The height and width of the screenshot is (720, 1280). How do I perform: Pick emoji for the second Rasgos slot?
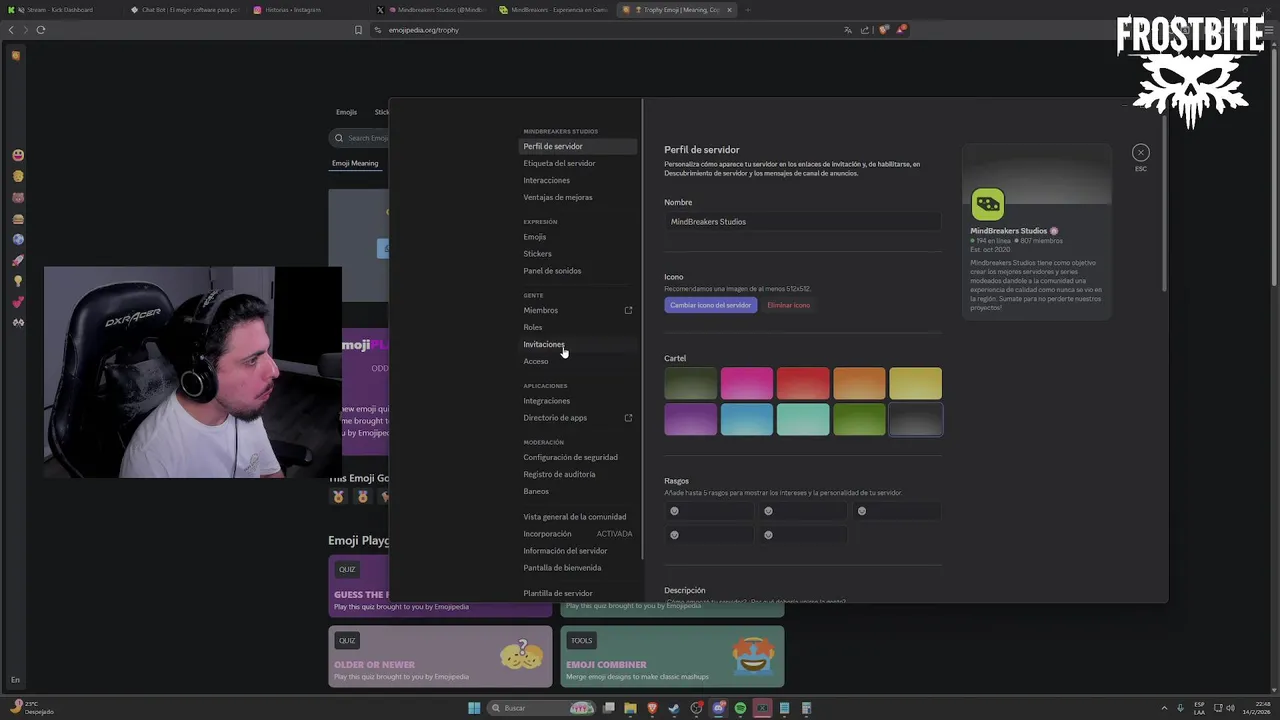768,511
